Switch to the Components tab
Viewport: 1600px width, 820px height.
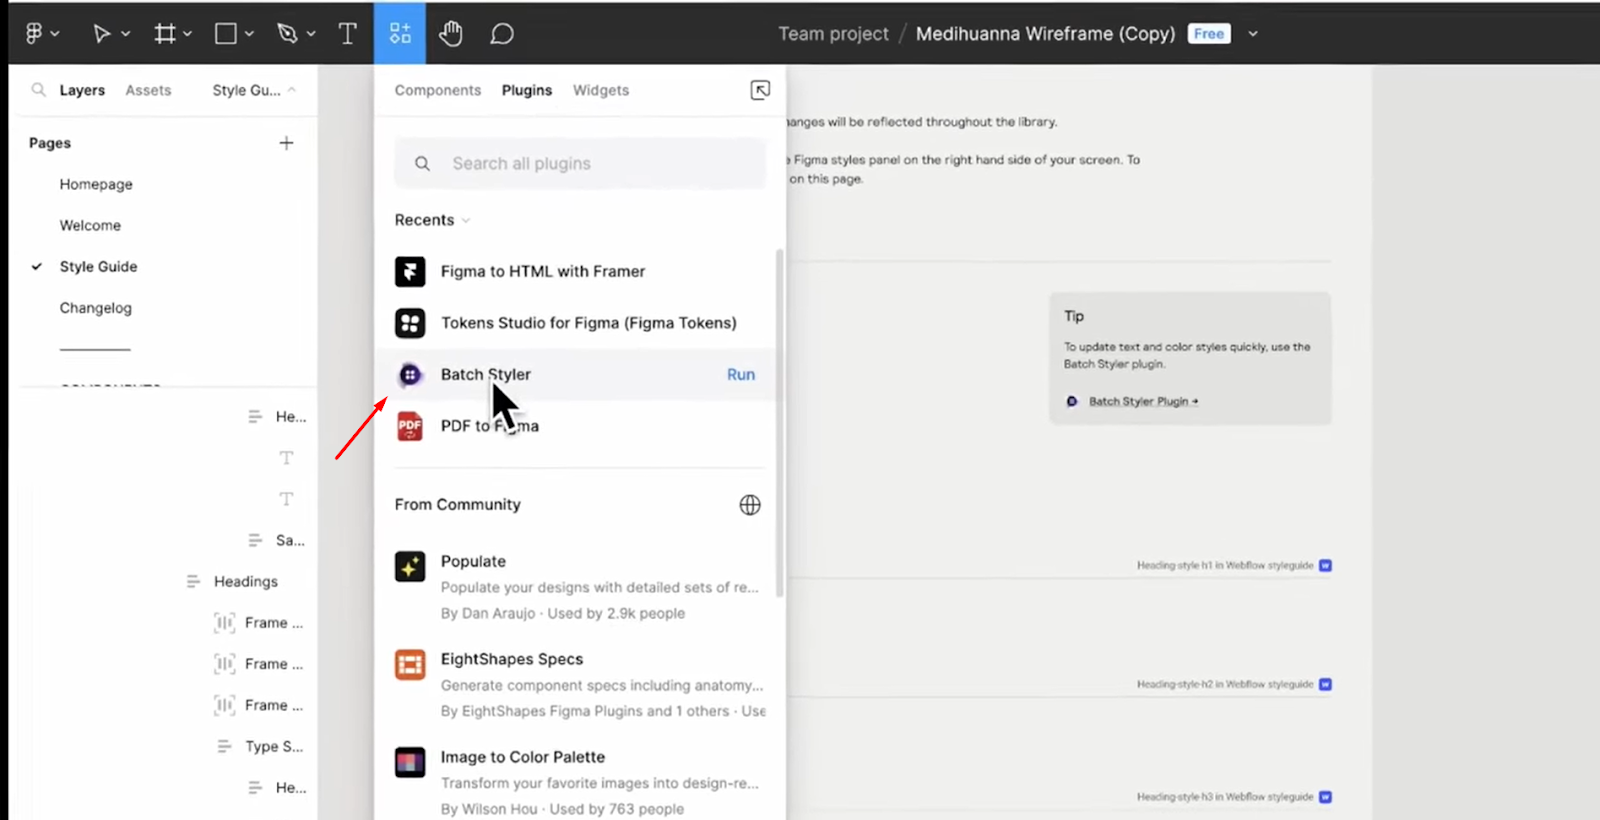click(438, 90)
